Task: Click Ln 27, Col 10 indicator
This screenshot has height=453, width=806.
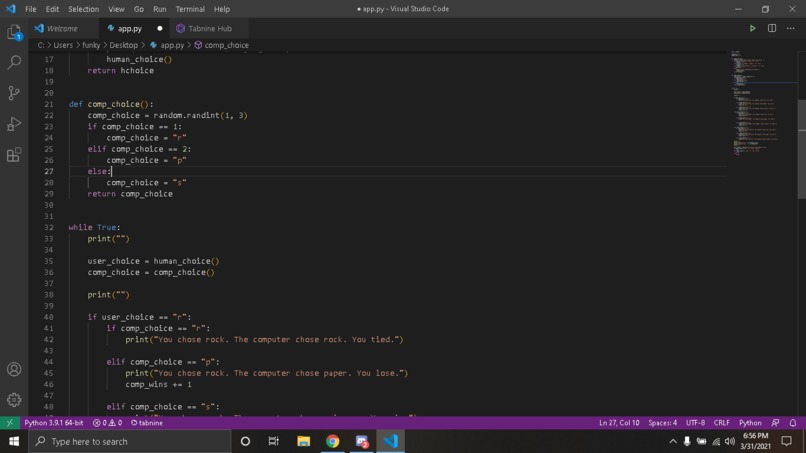Action: click(619, 423)
